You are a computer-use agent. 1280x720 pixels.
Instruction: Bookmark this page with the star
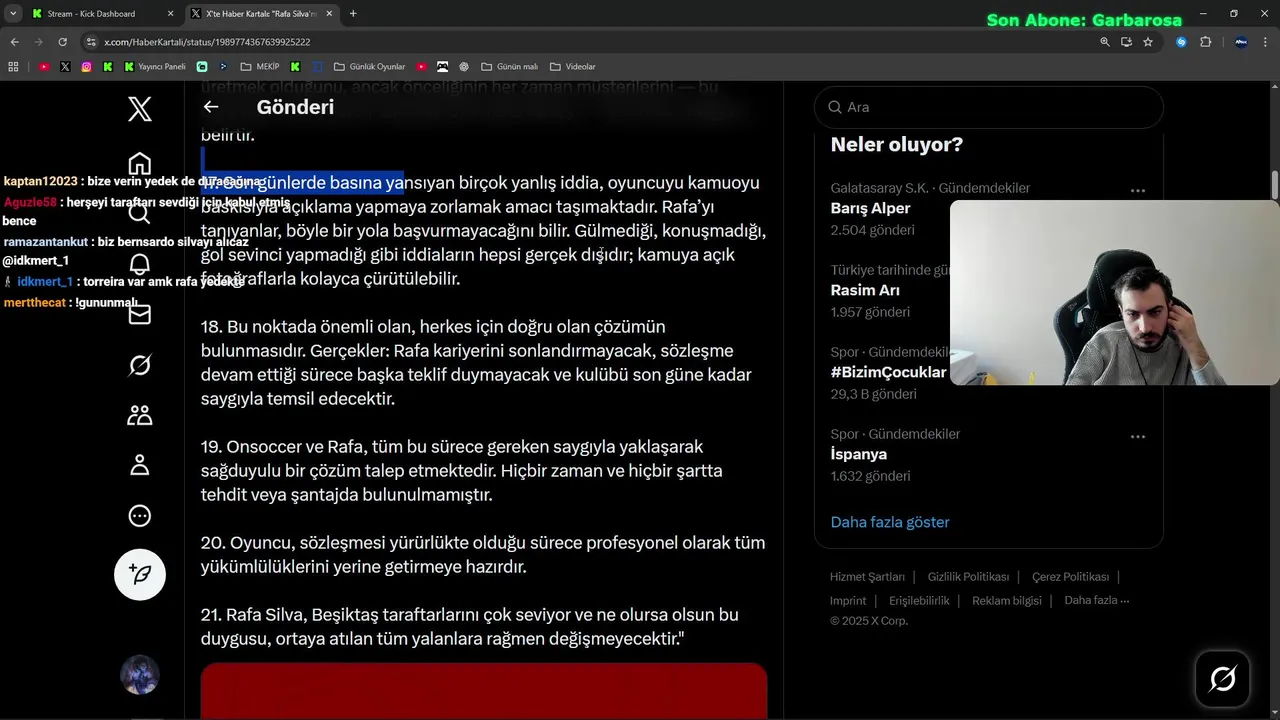[1148, 42]
